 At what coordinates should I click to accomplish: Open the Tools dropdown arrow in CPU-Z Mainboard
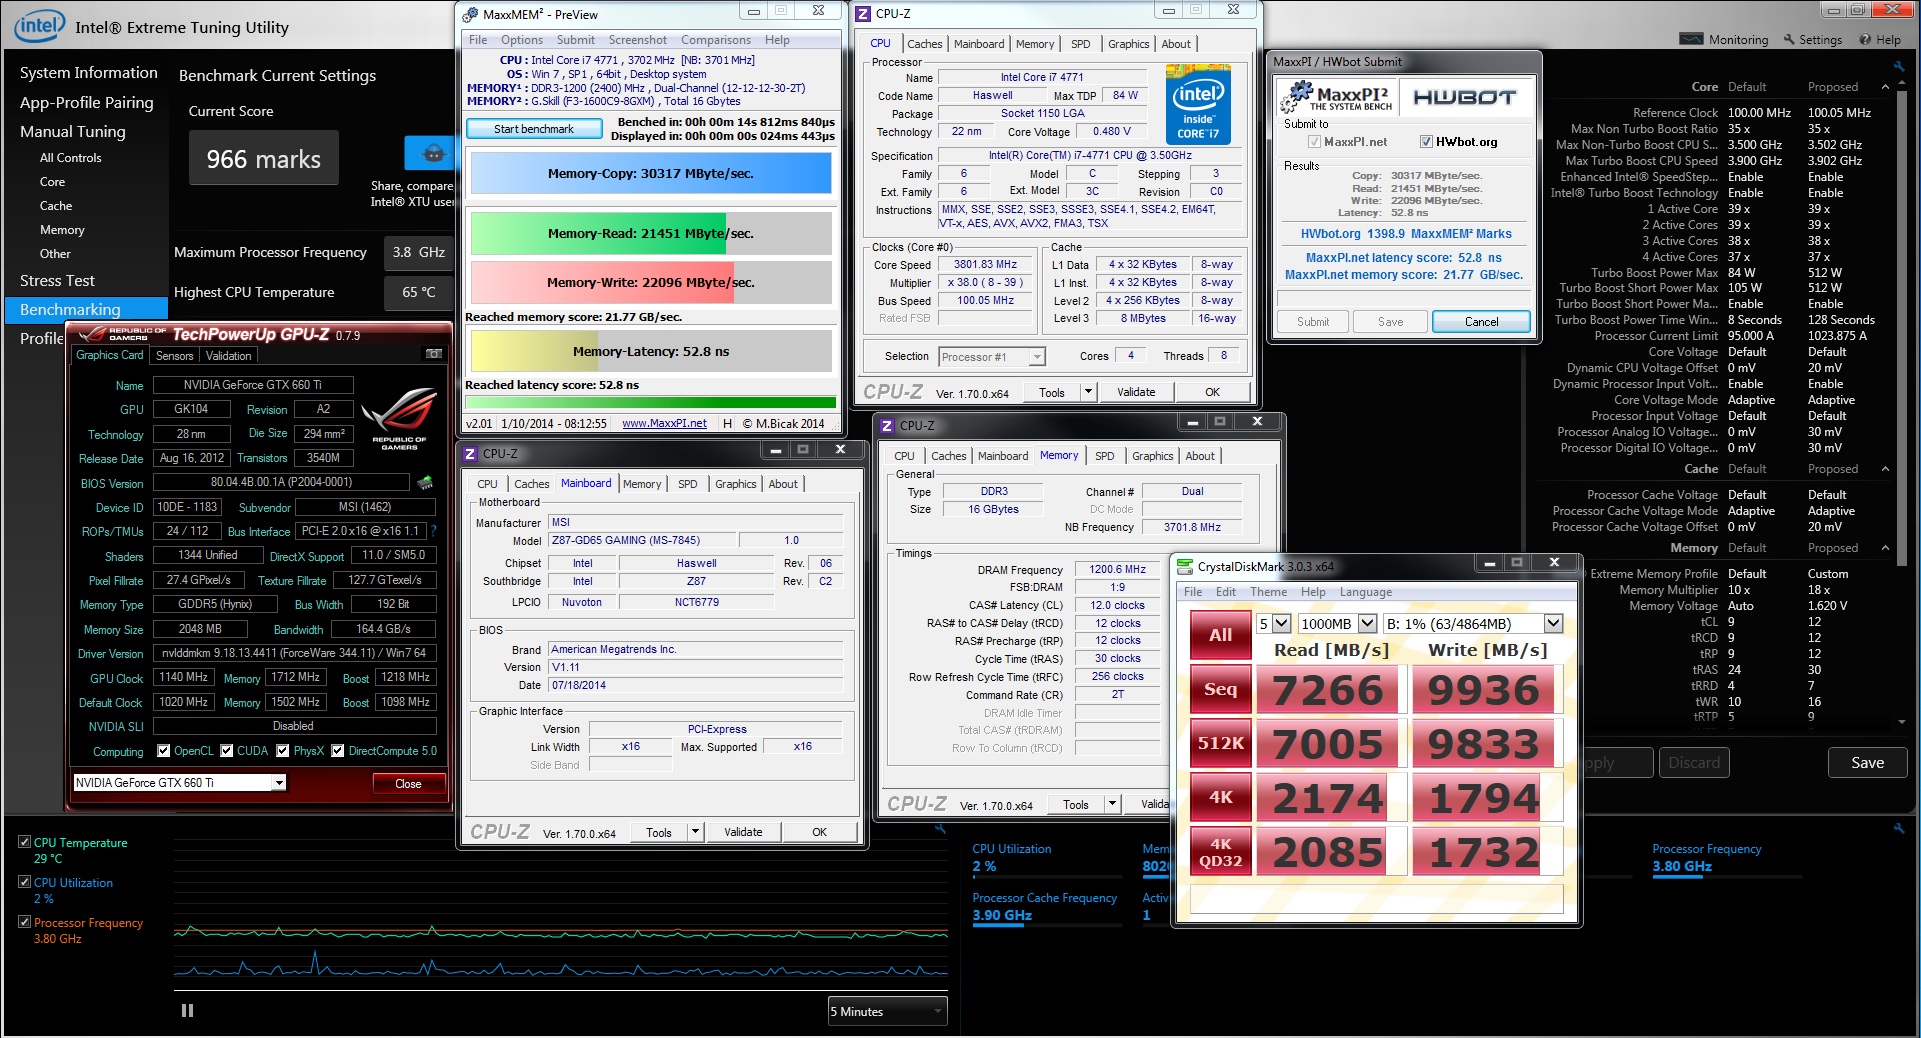pyautogui.click(x=695, y=832)
